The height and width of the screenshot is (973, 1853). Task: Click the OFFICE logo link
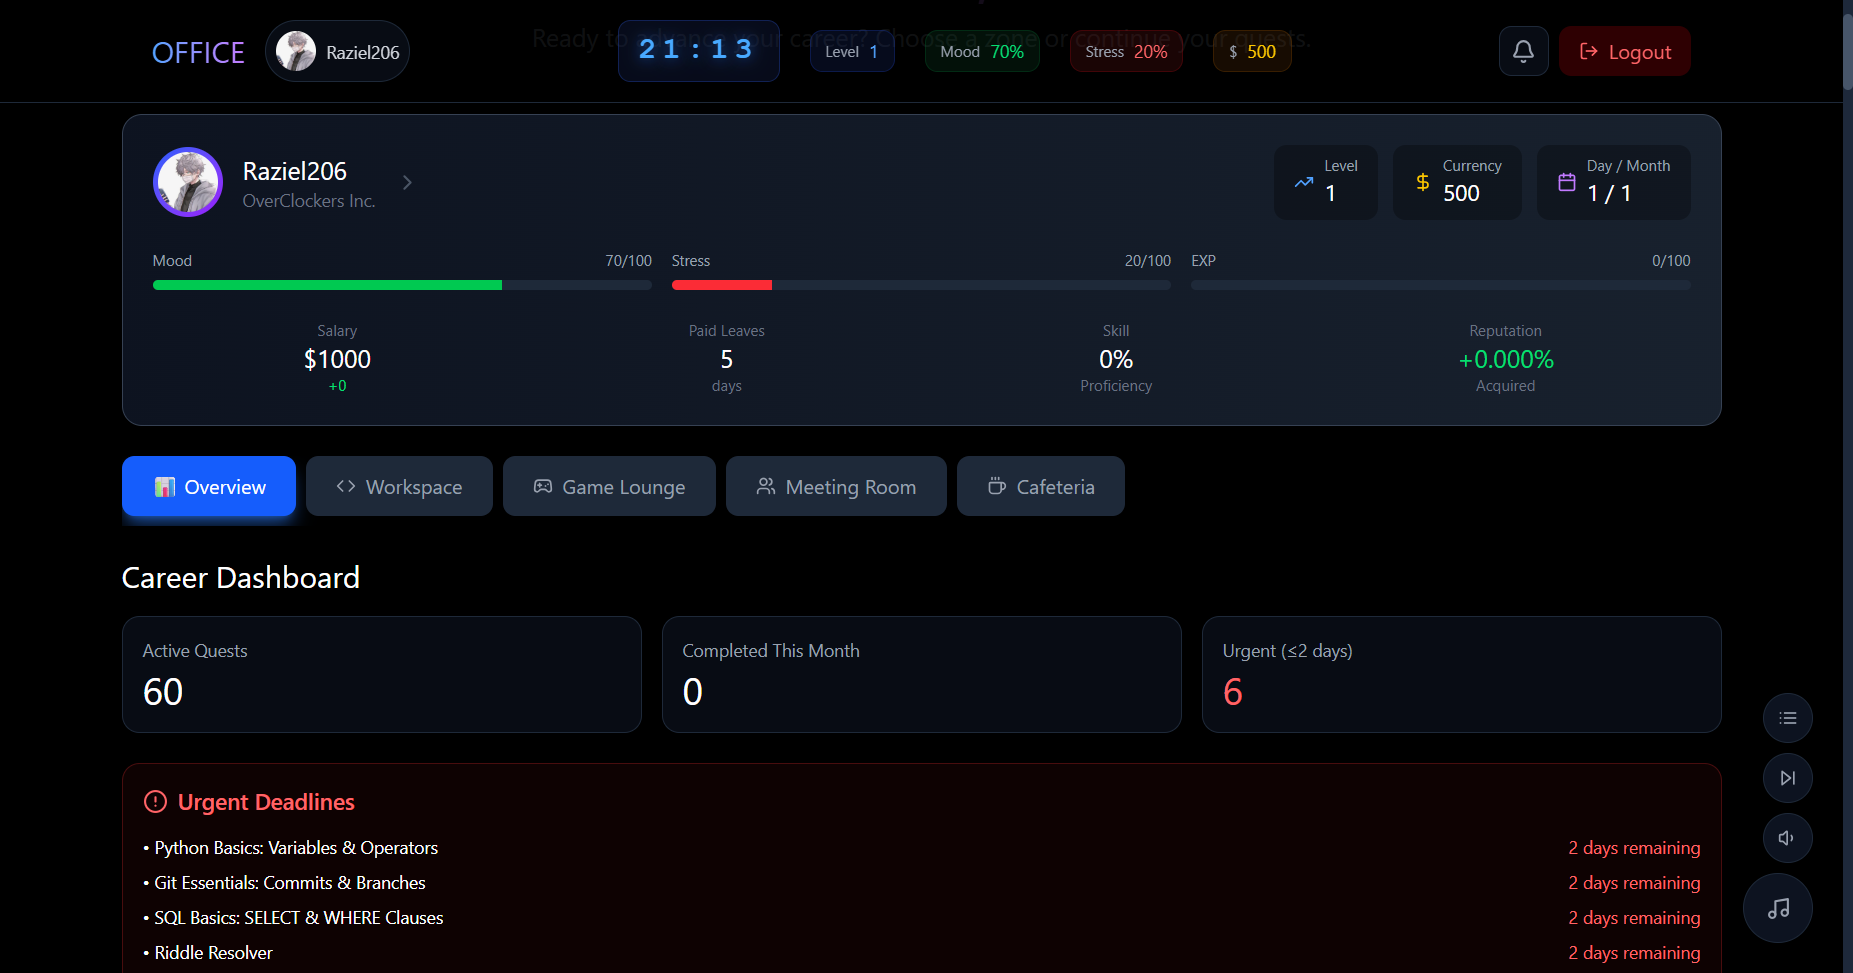coord(198,52)
